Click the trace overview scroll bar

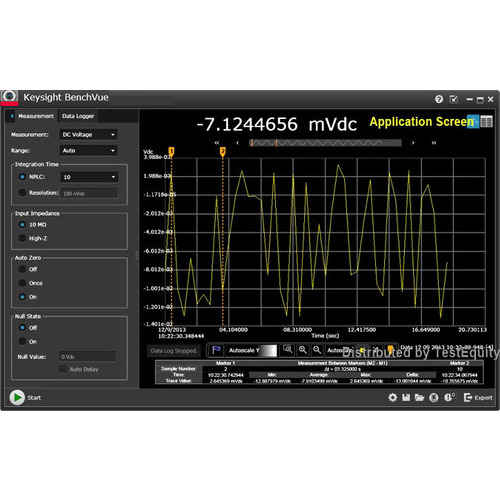click(x=325, y=143)
